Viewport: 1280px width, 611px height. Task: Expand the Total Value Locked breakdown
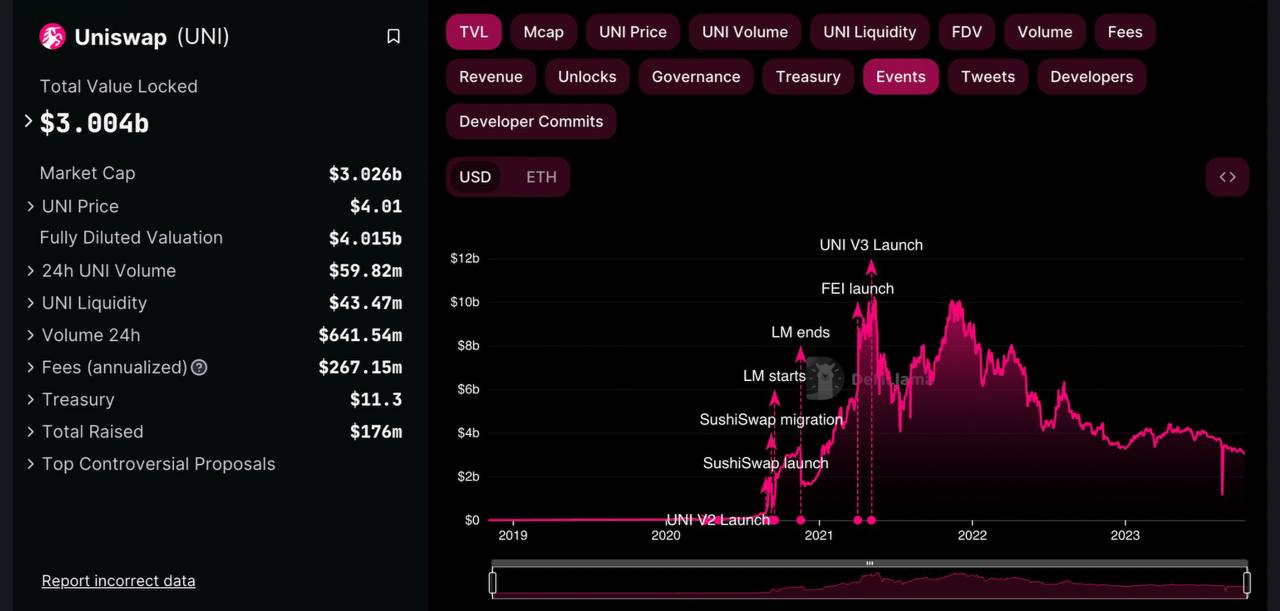(29, 122)
